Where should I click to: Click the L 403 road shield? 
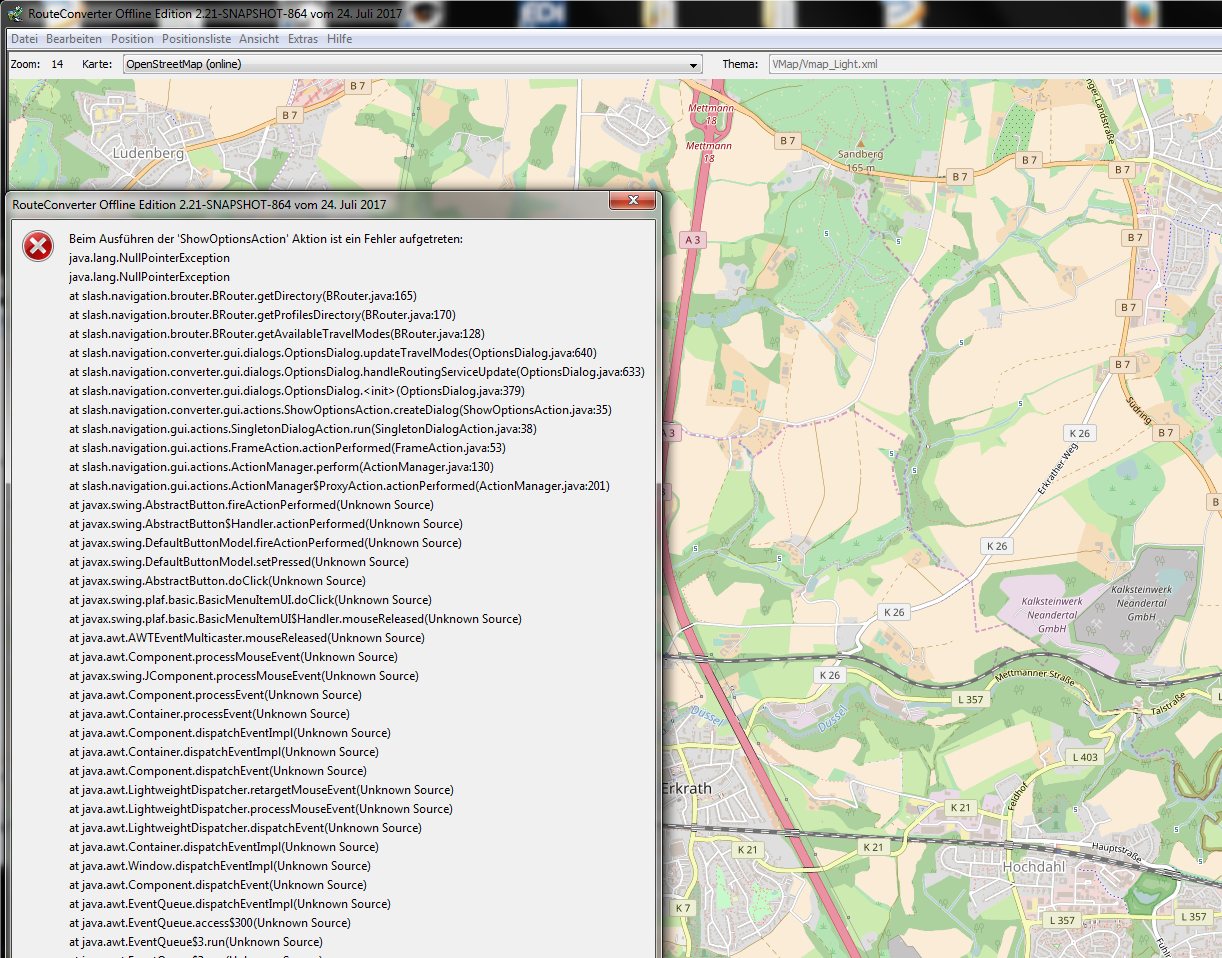(x=1084, y=757)
